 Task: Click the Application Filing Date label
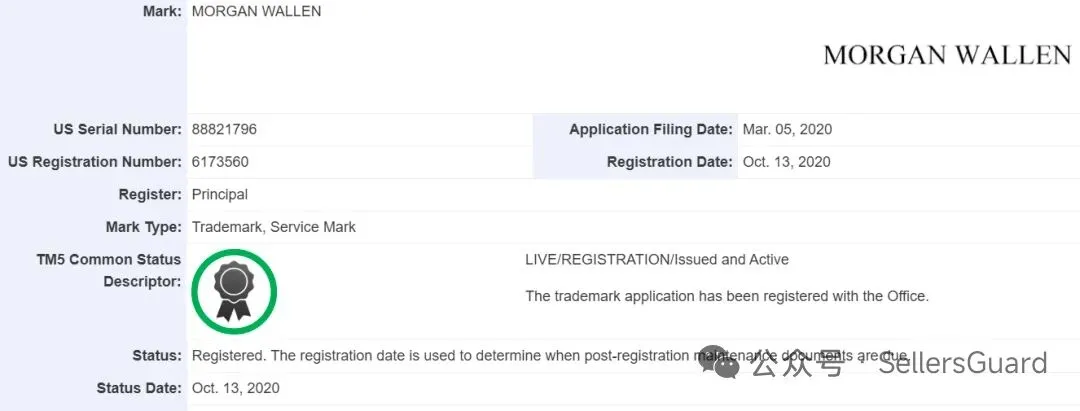point(651,129)
